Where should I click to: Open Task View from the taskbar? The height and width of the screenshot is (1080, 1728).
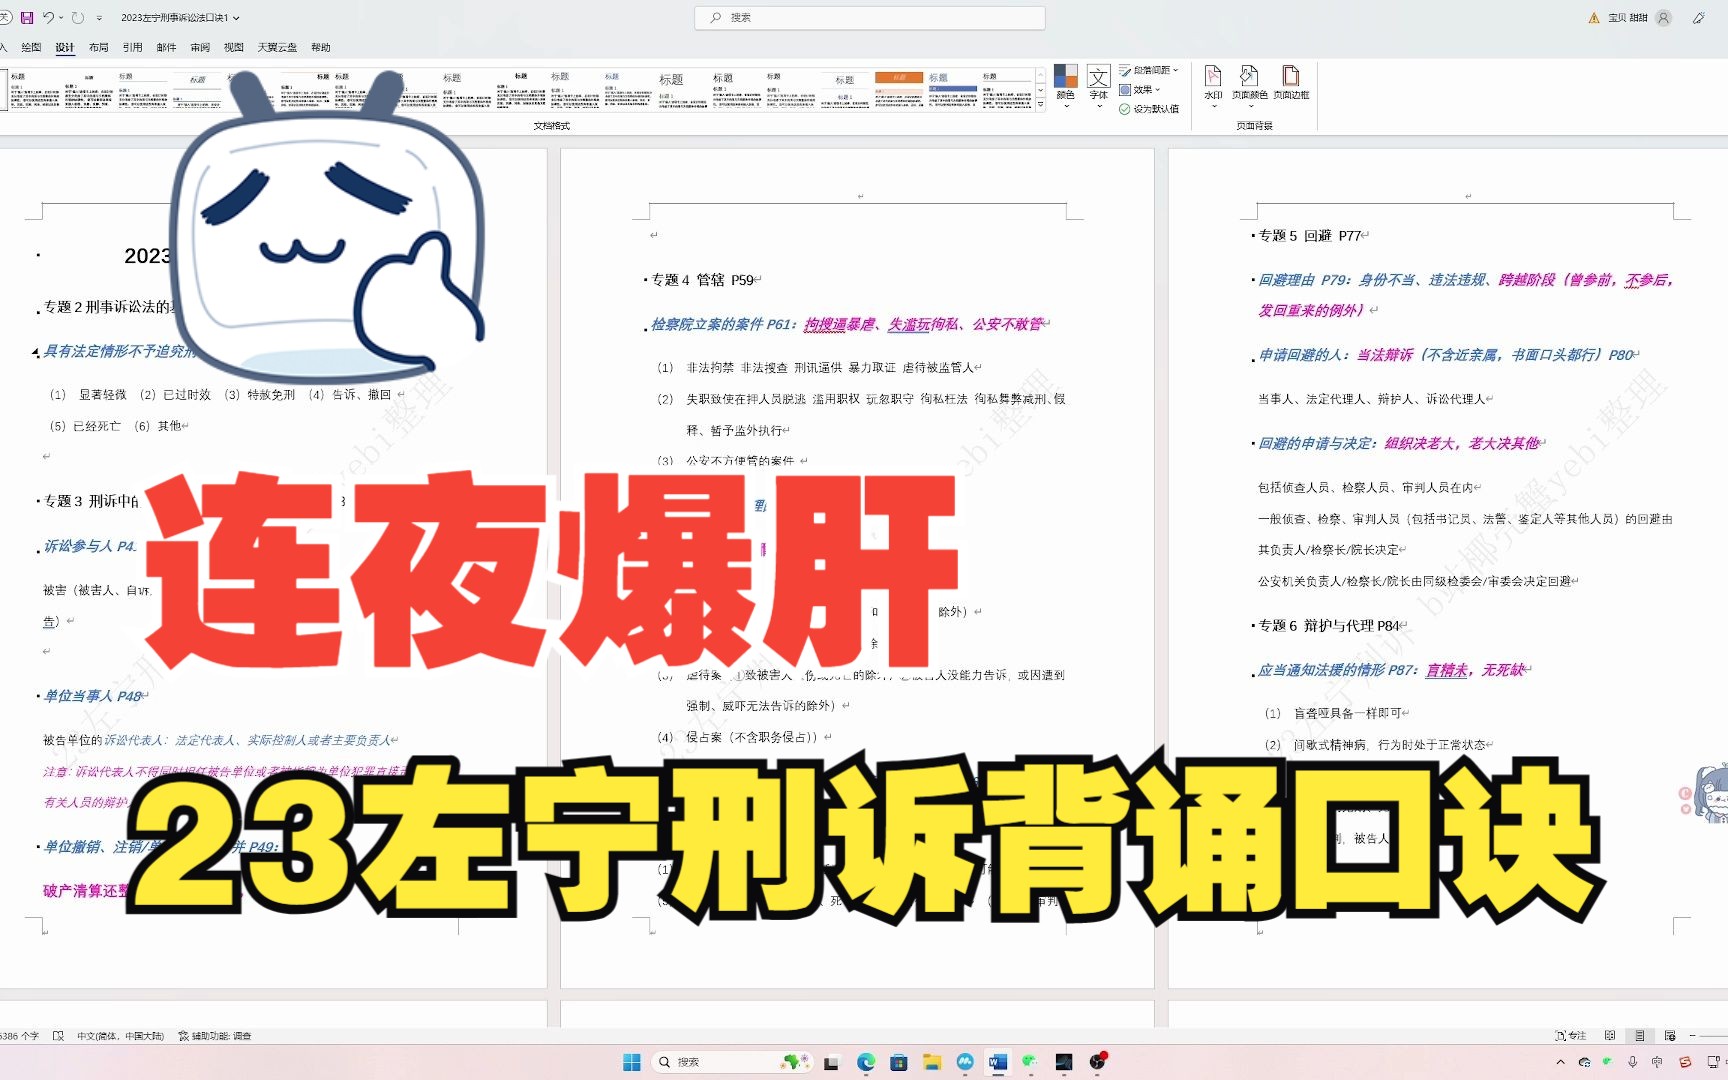(x=831, y=1062)
